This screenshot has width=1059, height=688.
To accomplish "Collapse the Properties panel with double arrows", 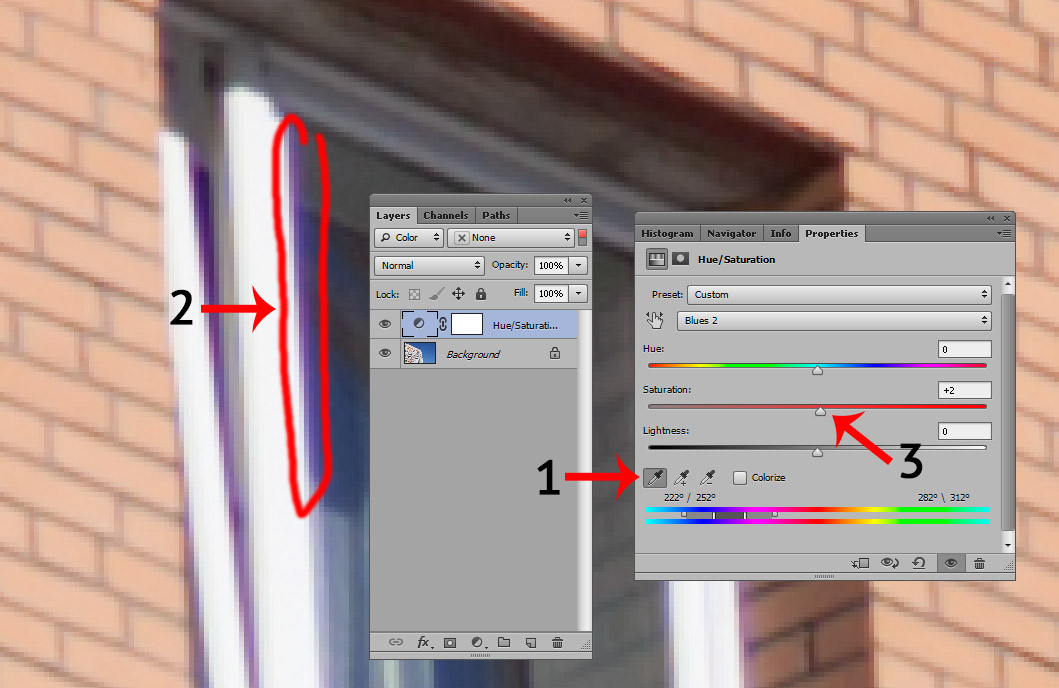I will [990, 218].
